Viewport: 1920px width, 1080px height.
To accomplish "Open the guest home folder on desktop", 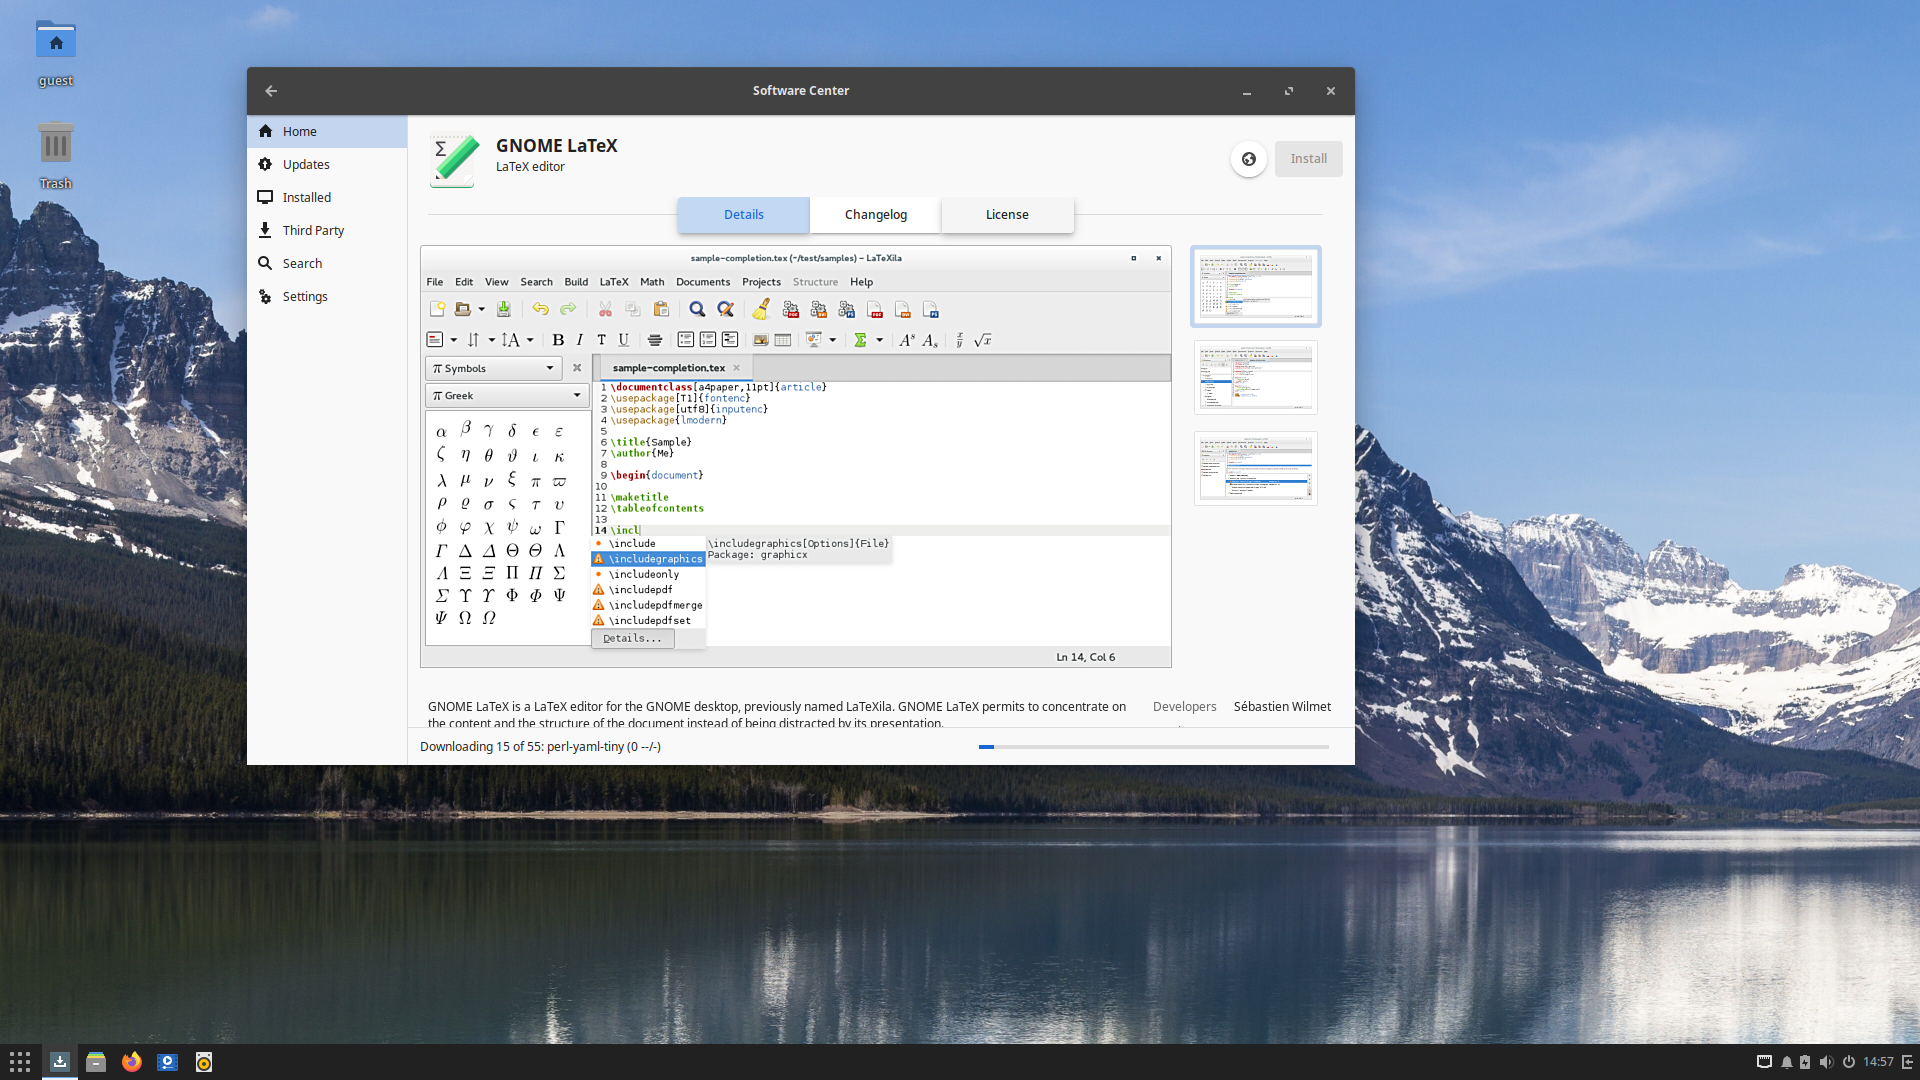I will pyautogui.click(x=56, y=55).
